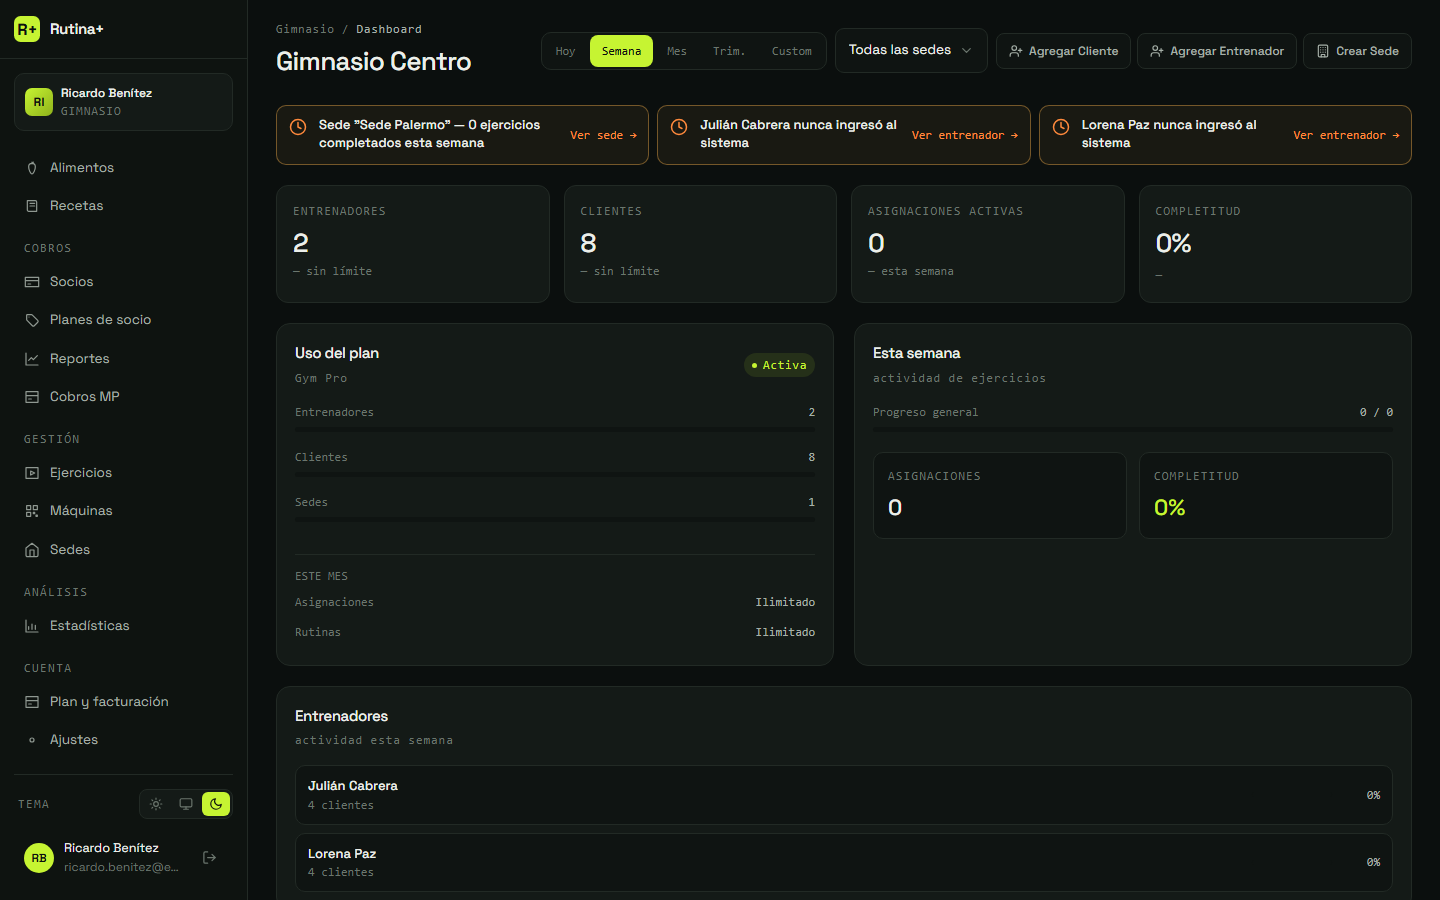The width and height of the screenshot is (1440, 900).
Task: Click the Crear Sede button
Action: [1357, 51]
